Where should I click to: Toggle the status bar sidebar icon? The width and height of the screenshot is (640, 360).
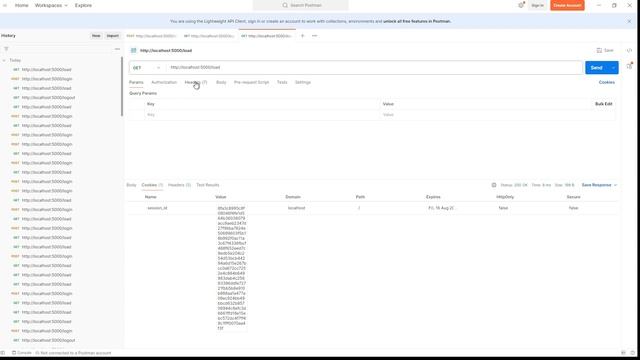click(3, 353)
